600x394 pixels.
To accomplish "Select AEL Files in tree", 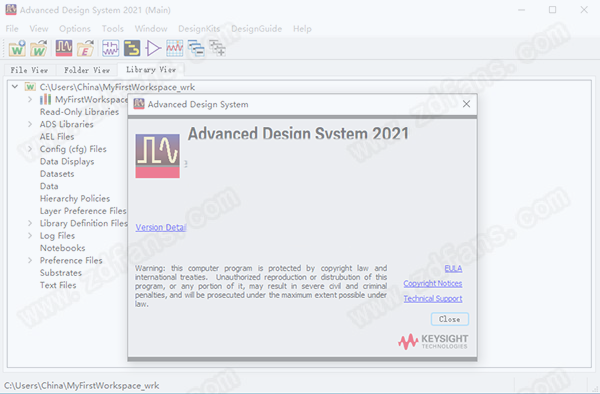I will point(57,137).
